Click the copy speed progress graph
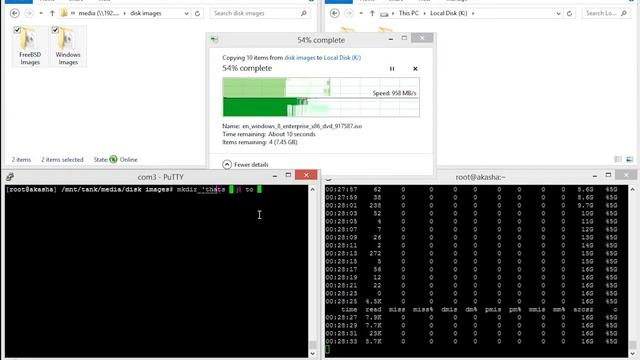The width and height of the screenshot is (640, 360). [321, 97]
